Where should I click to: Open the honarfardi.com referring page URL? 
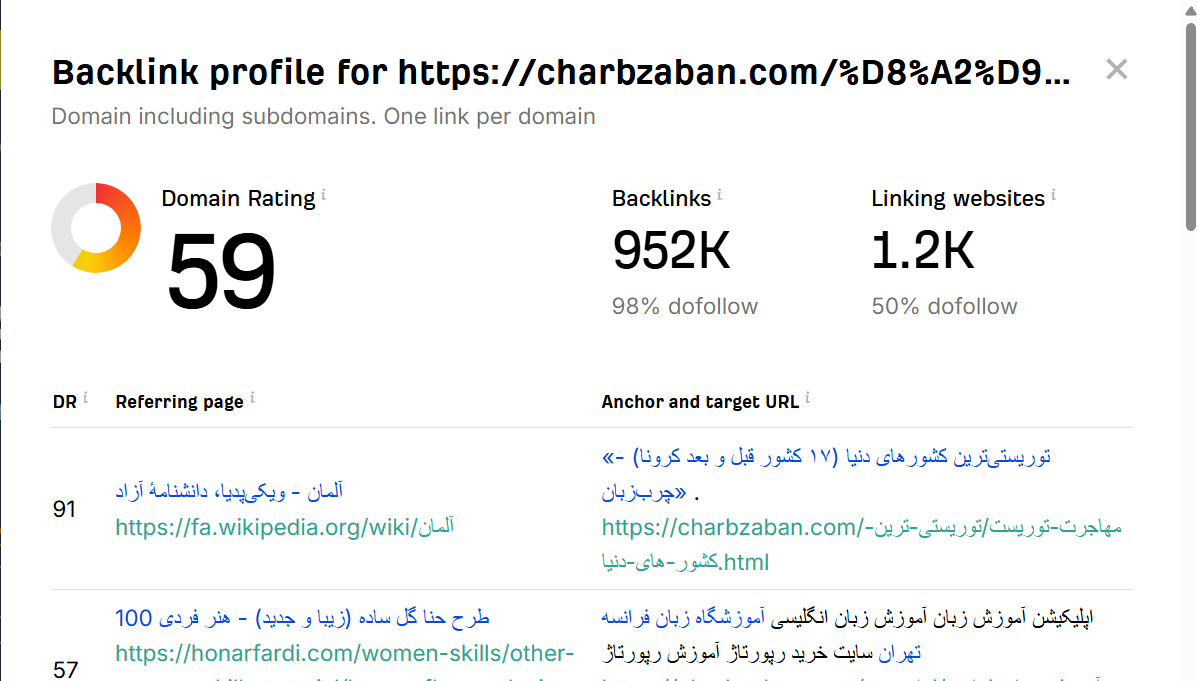[x=344, y=654]
